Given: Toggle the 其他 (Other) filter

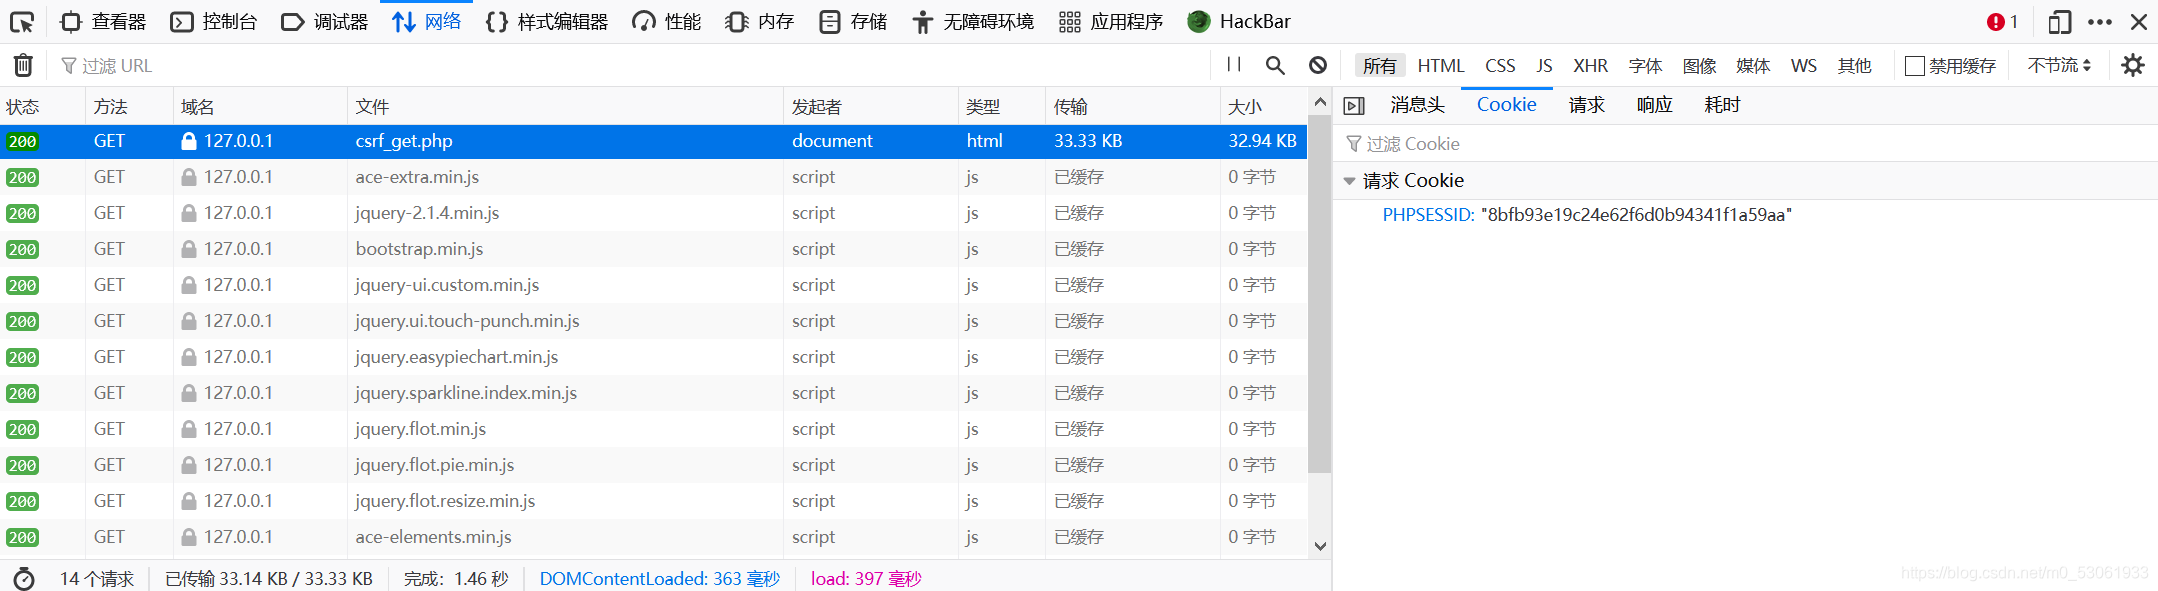Looking at the screenshot, I should click(x=1854, y=65).
